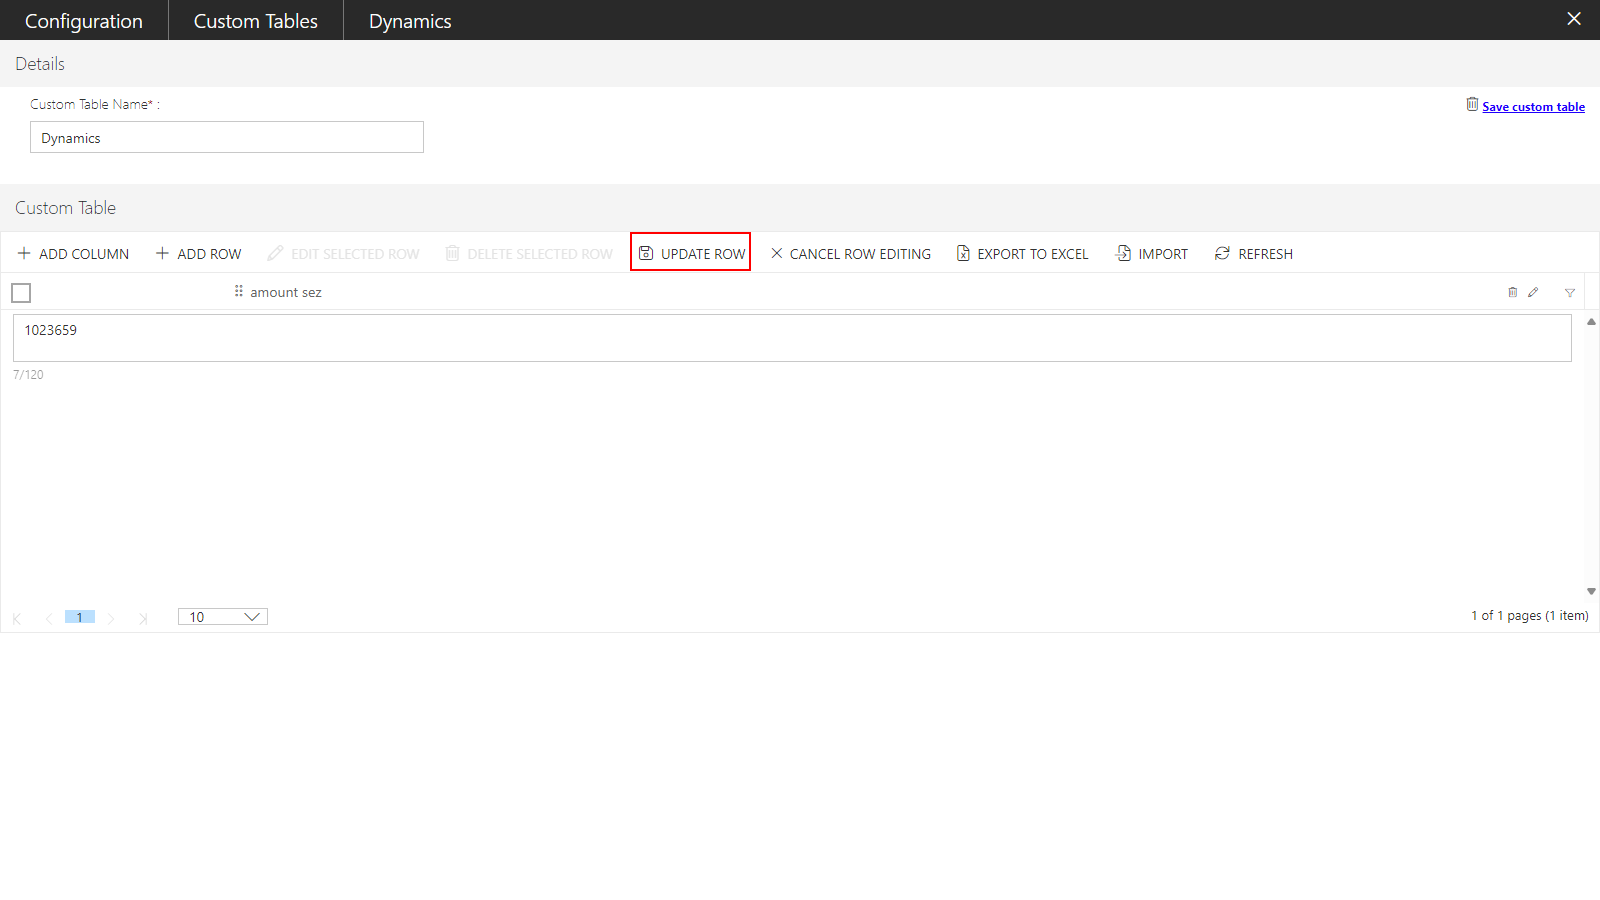The image size is (1600, 900).
Task: Click the row value field containing 1023659
Action: (x=791, y=338)
